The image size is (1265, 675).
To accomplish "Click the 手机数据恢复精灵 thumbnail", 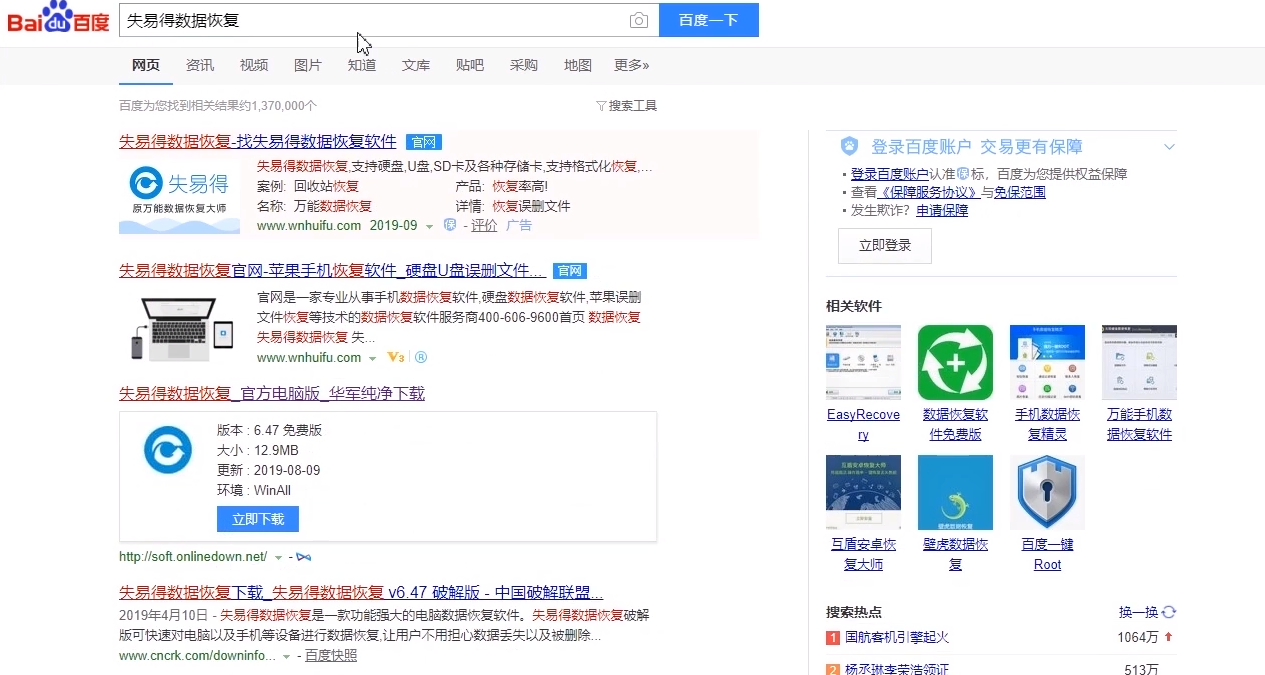I will click(1046, 362).
